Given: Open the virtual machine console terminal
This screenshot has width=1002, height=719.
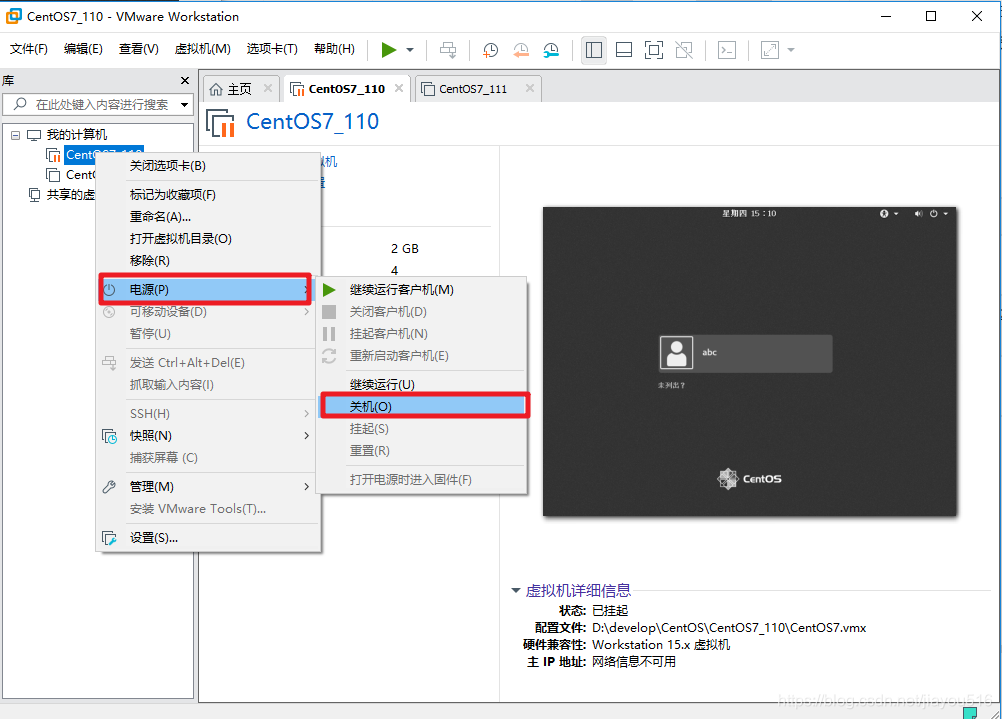Looking at the screenshot, I should pos(726,50).
